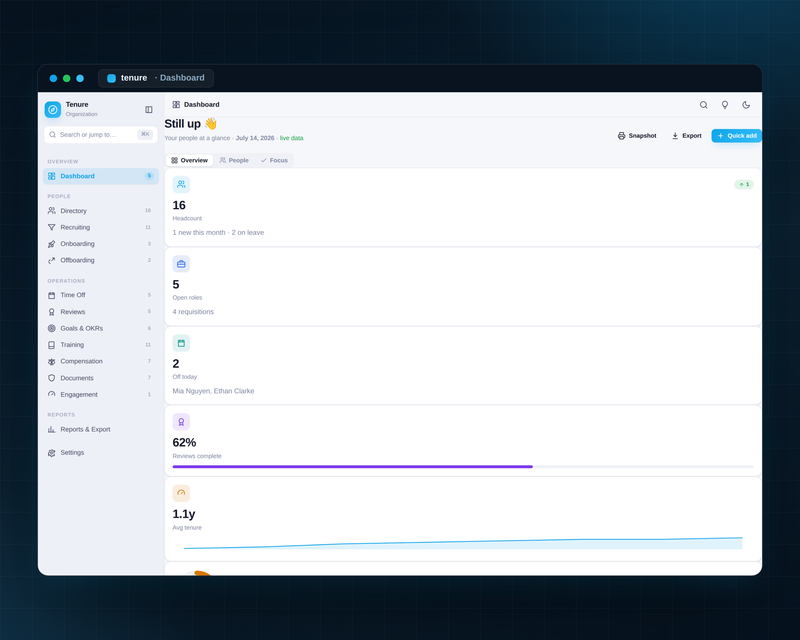Viewport: 800px width, 640px height.
Task: Open Settings gear icon in sidebar
Action: (52, 453)
